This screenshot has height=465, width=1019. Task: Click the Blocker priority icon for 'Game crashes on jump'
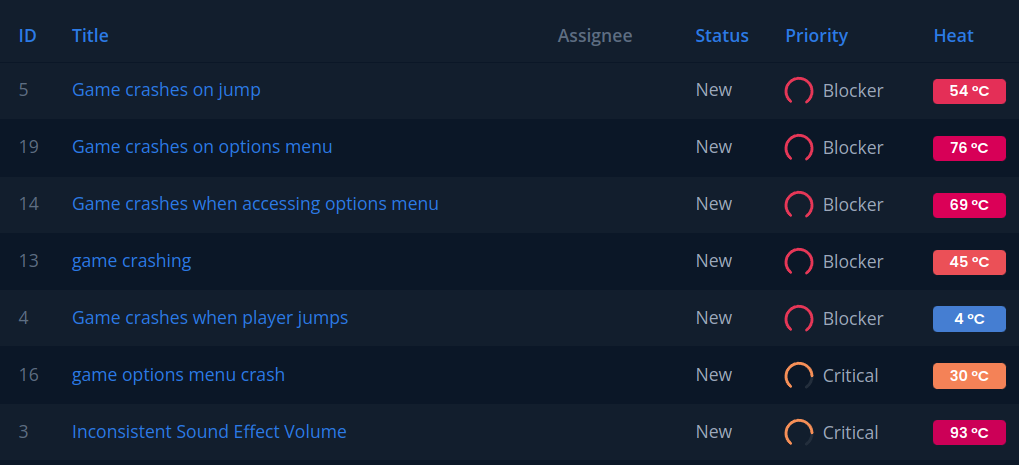pyautogui.click(x=798, y=91)
